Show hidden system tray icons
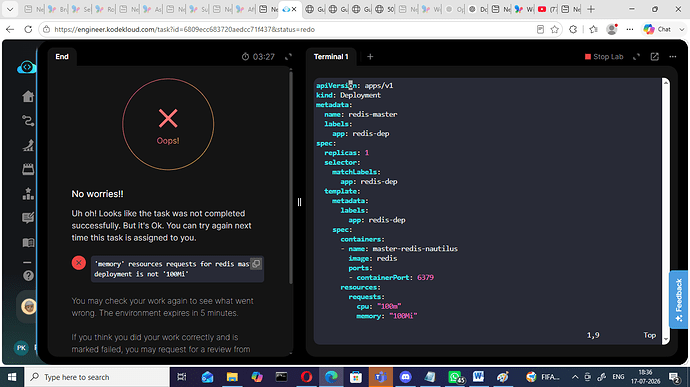 575,377
